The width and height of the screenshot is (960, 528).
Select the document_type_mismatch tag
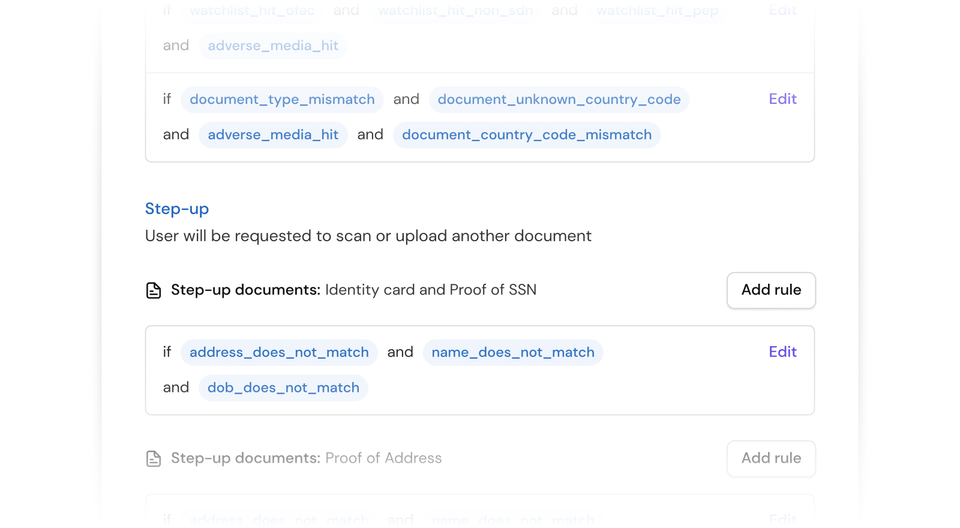[282, 99]
